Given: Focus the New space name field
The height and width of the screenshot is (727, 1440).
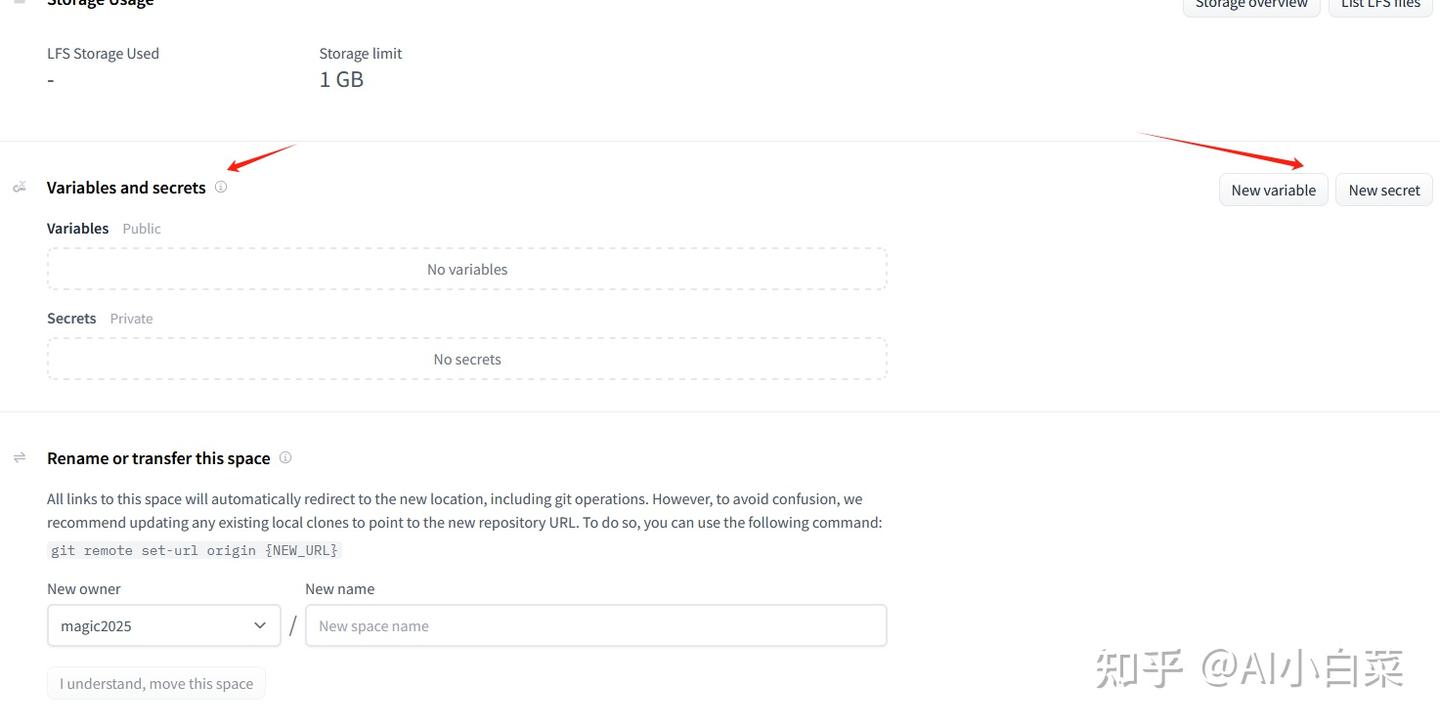Looking at the screenshot, I should coord(596,625).
